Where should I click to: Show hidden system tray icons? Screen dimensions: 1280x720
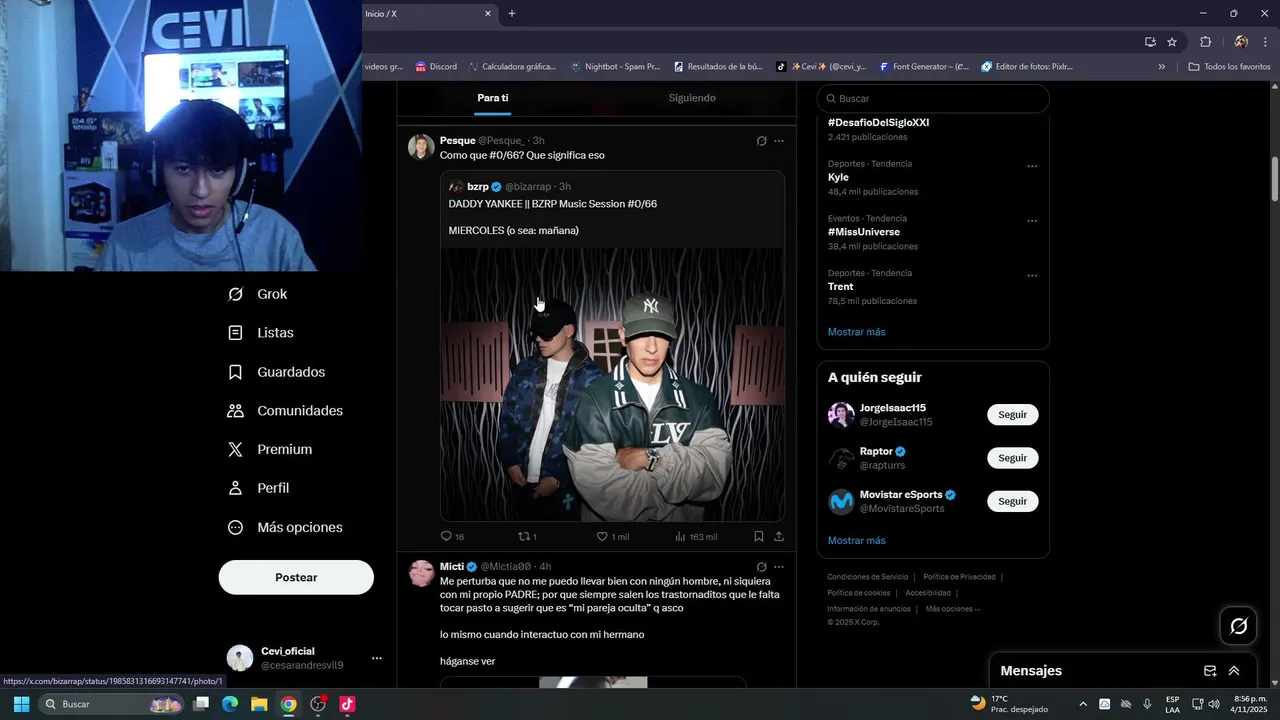[x=1082, y=704]
